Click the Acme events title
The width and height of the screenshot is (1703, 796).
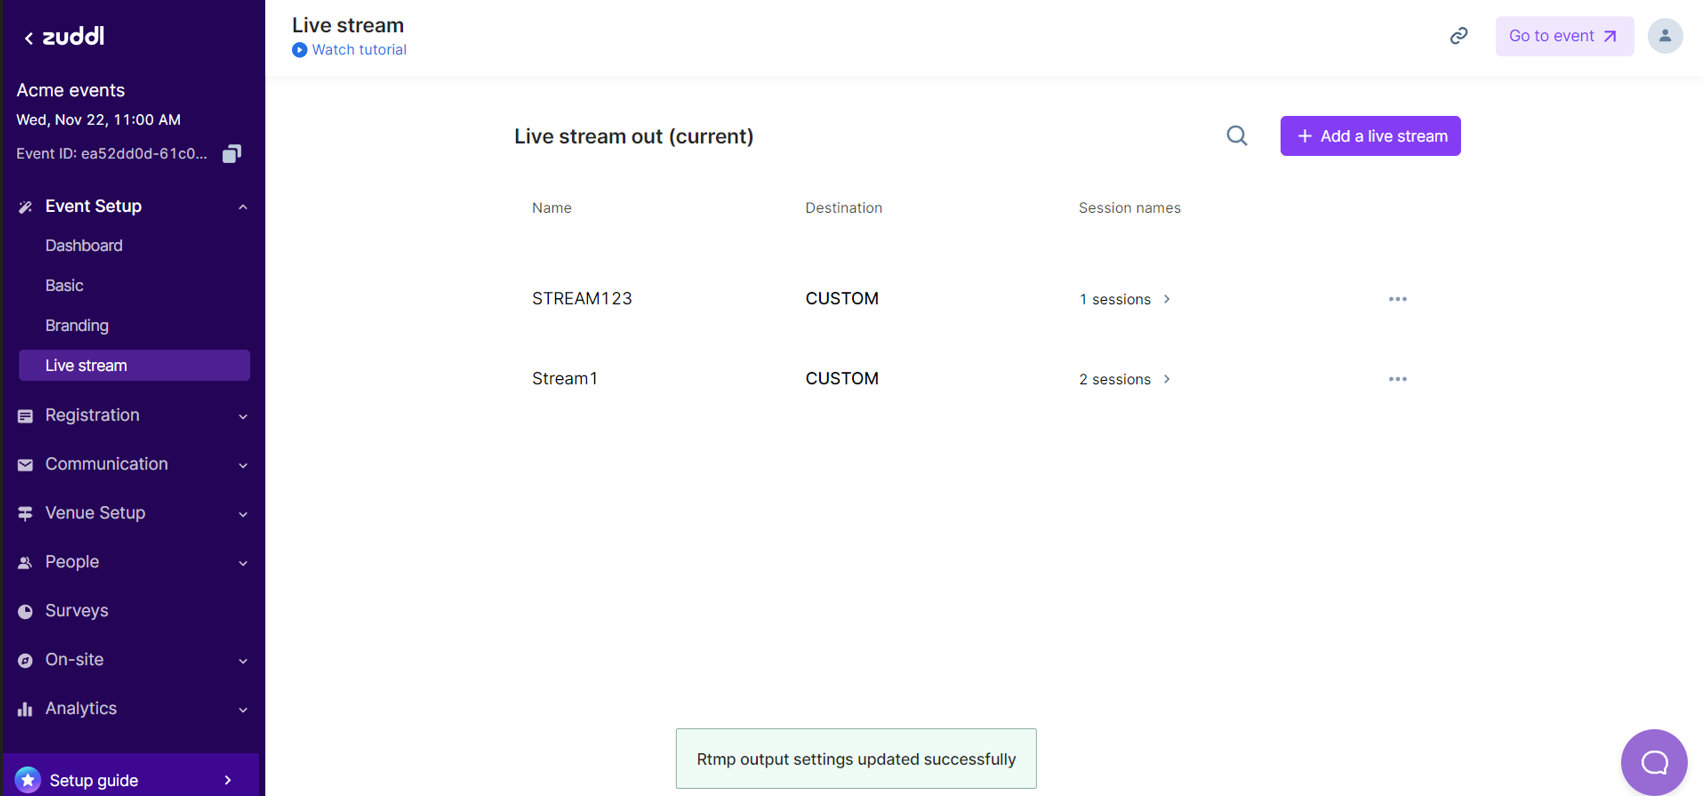pos(70,90)
